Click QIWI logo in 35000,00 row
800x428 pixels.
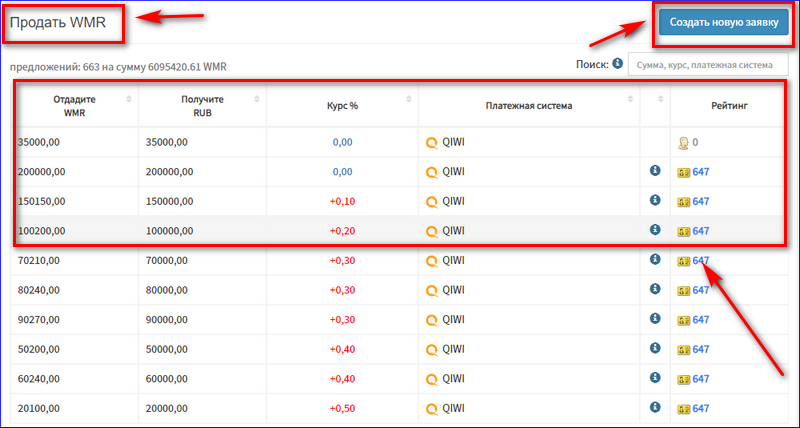click(432, 143)
